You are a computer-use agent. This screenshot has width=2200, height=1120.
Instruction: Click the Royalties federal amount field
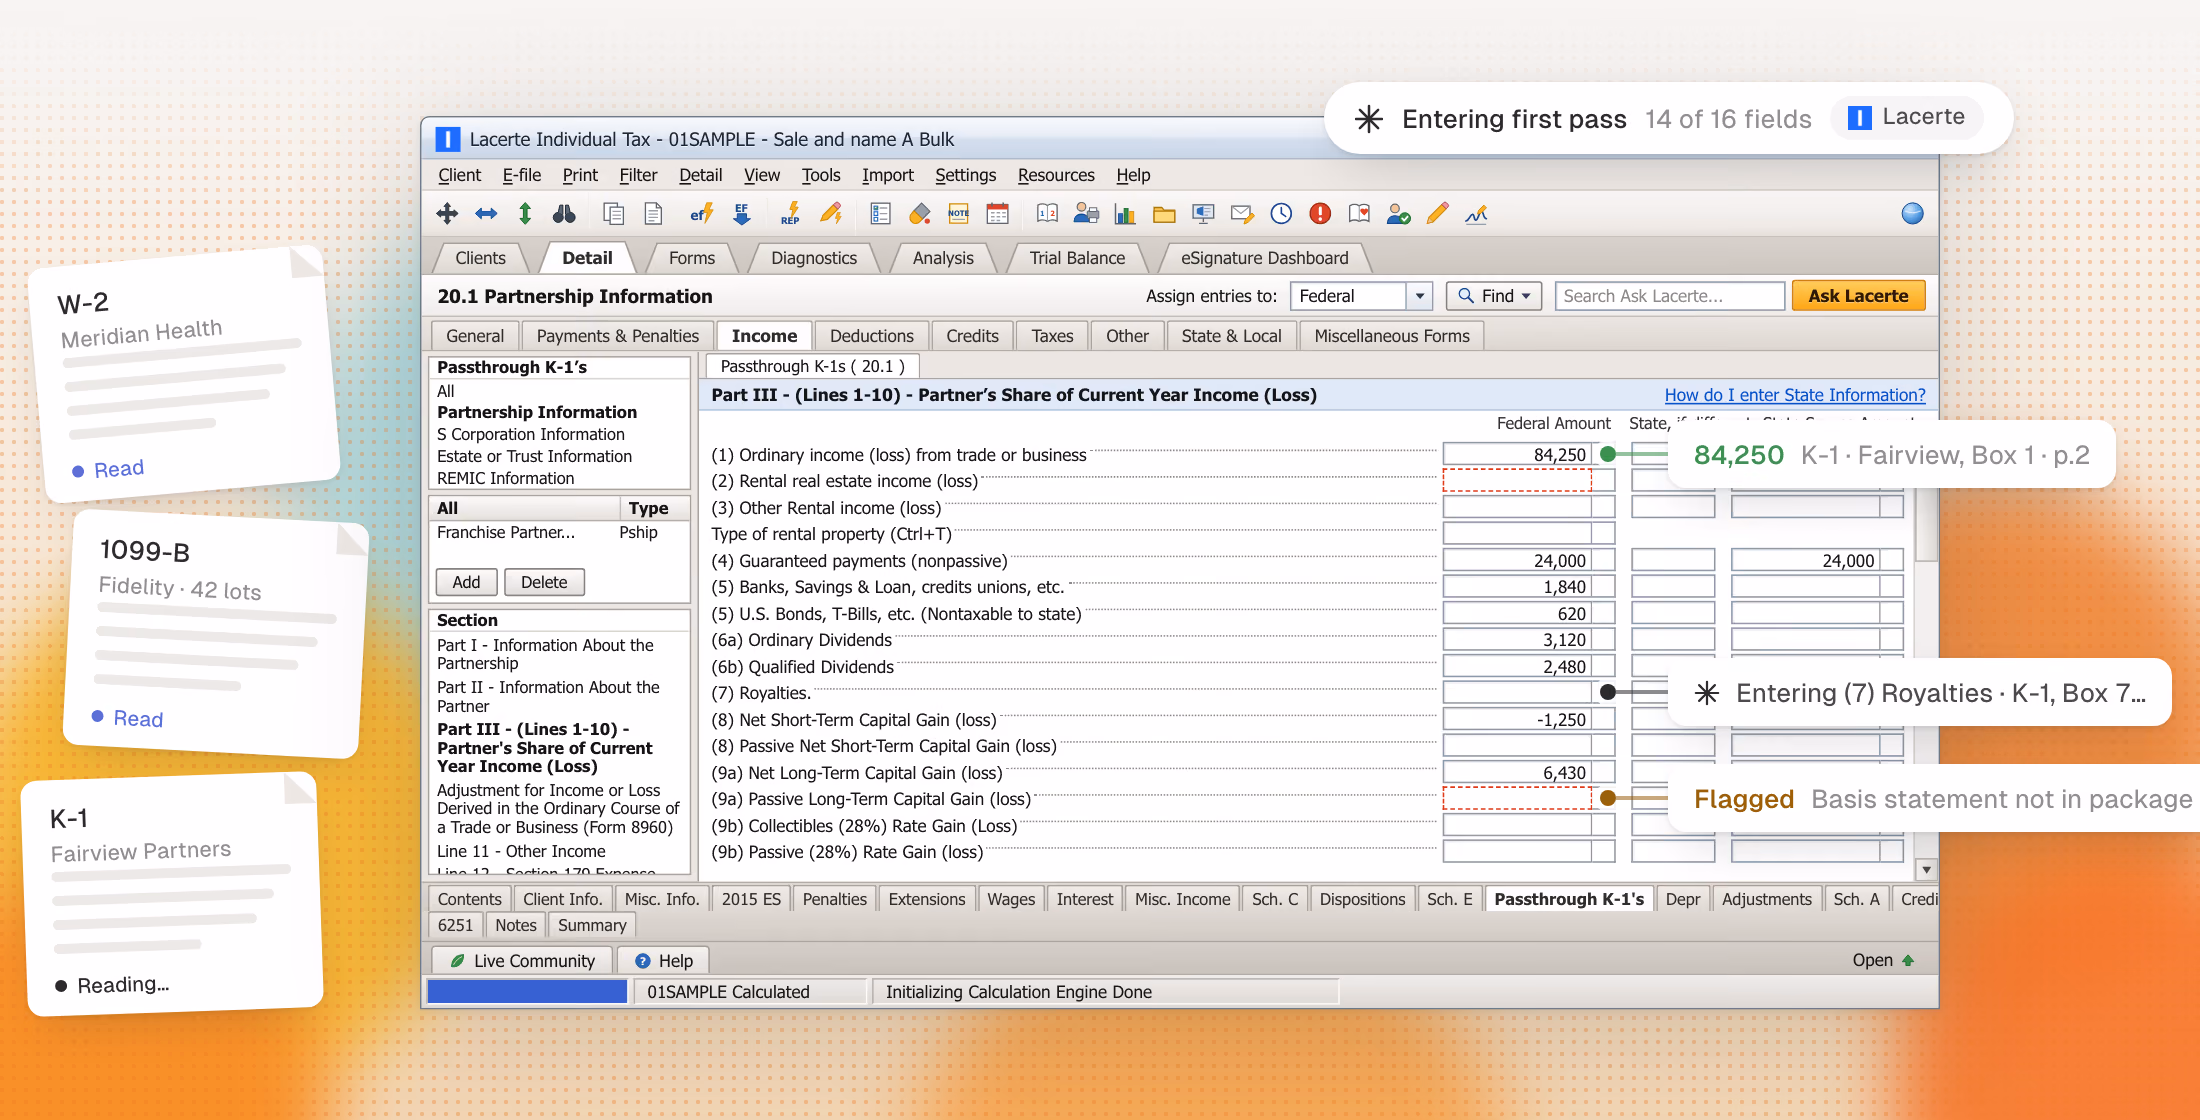(x=1517, y=693)
